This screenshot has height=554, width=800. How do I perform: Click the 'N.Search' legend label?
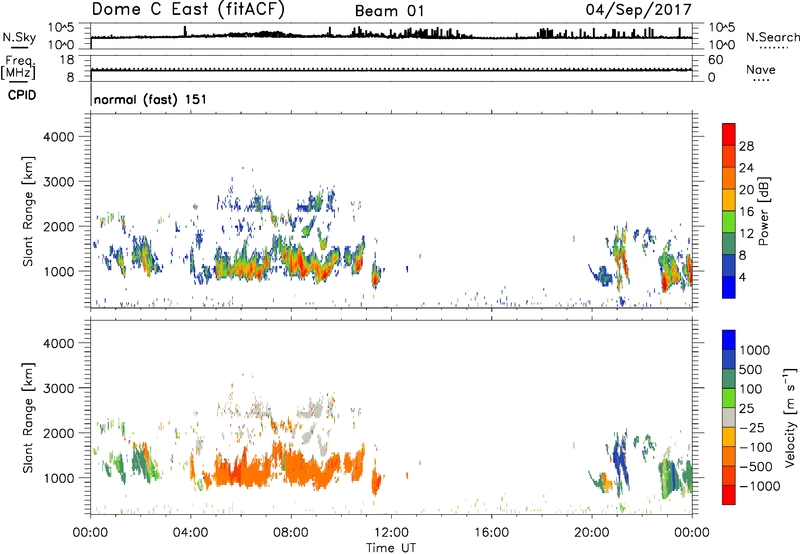point(772,37)
